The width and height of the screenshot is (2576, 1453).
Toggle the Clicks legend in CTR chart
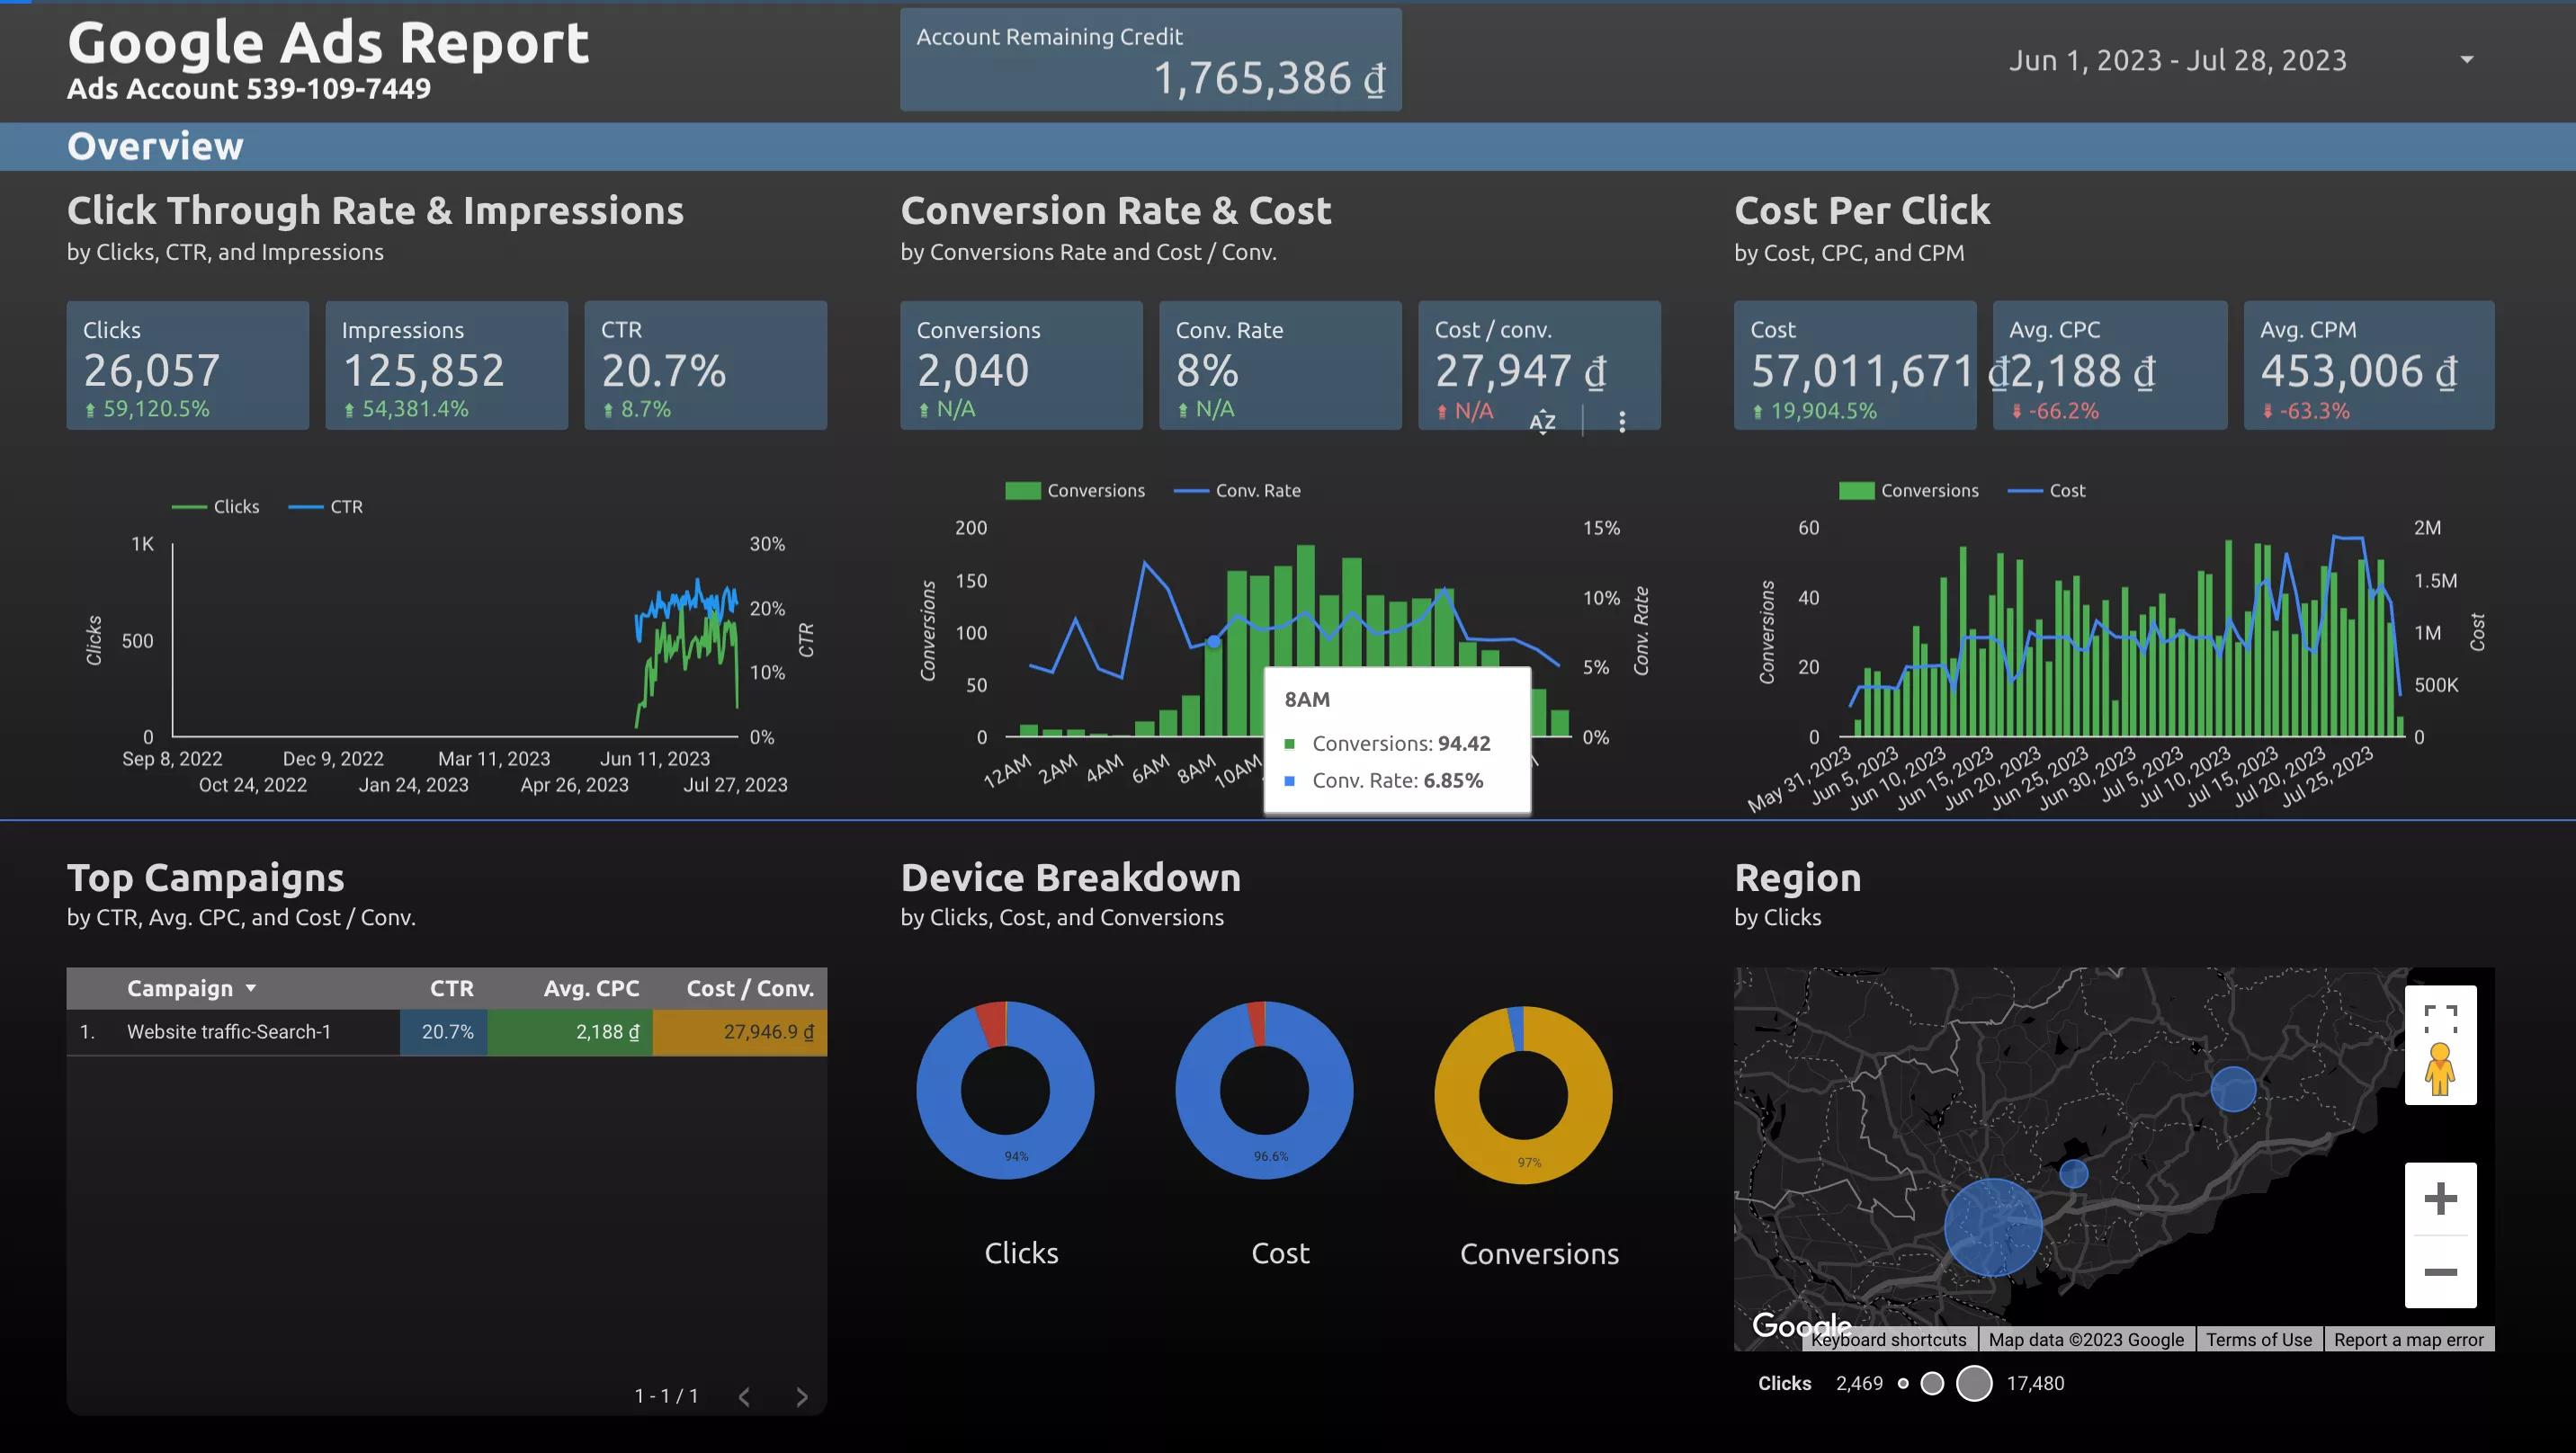216,507
